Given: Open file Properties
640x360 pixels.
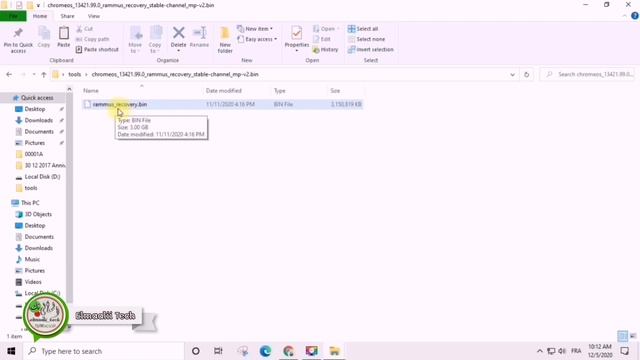Looking at the screenshot, I should [x=297, y=40].
